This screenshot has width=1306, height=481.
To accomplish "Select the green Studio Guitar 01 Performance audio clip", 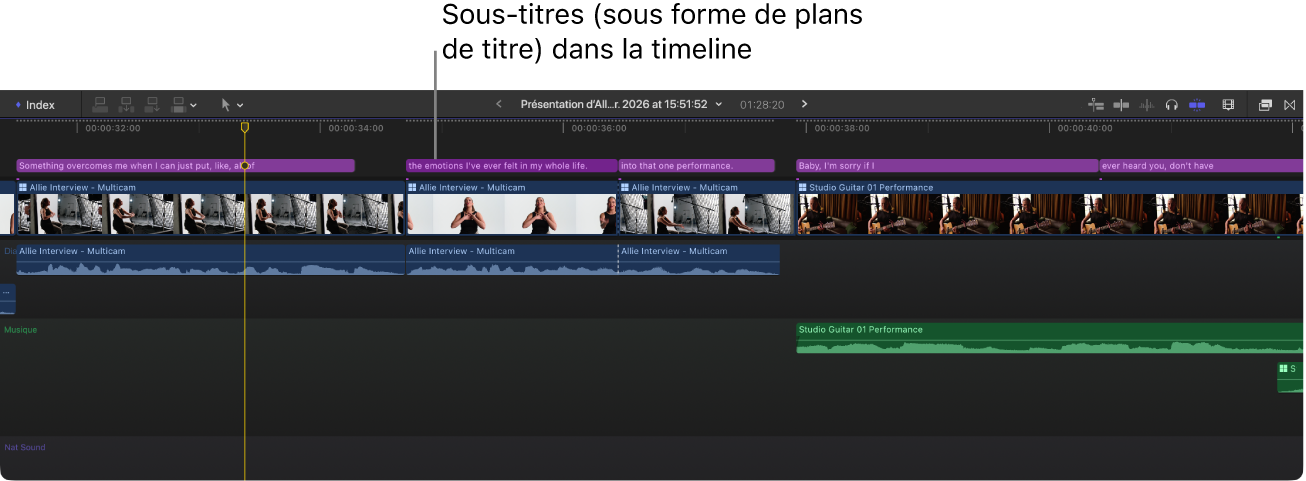I will (x=1049, y=338).
